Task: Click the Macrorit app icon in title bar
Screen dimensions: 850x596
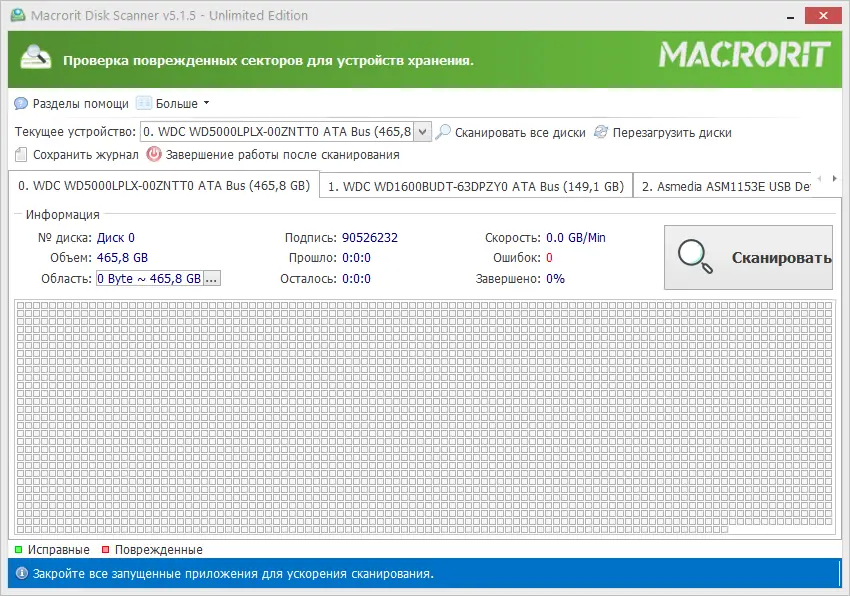Action: (20, 15)
